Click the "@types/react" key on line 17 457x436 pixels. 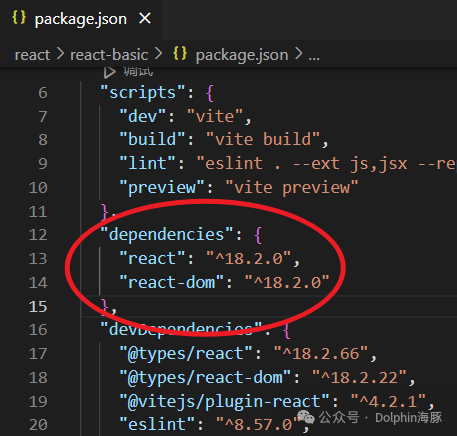pyautogui.click(x=186, y=354)
